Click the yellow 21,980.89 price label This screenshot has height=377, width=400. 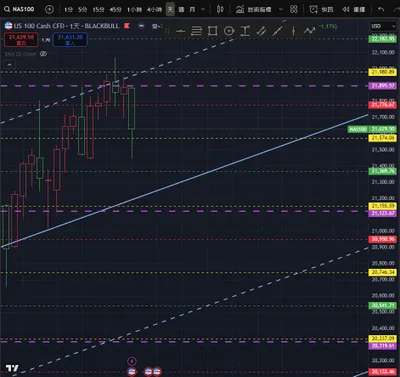383,72
